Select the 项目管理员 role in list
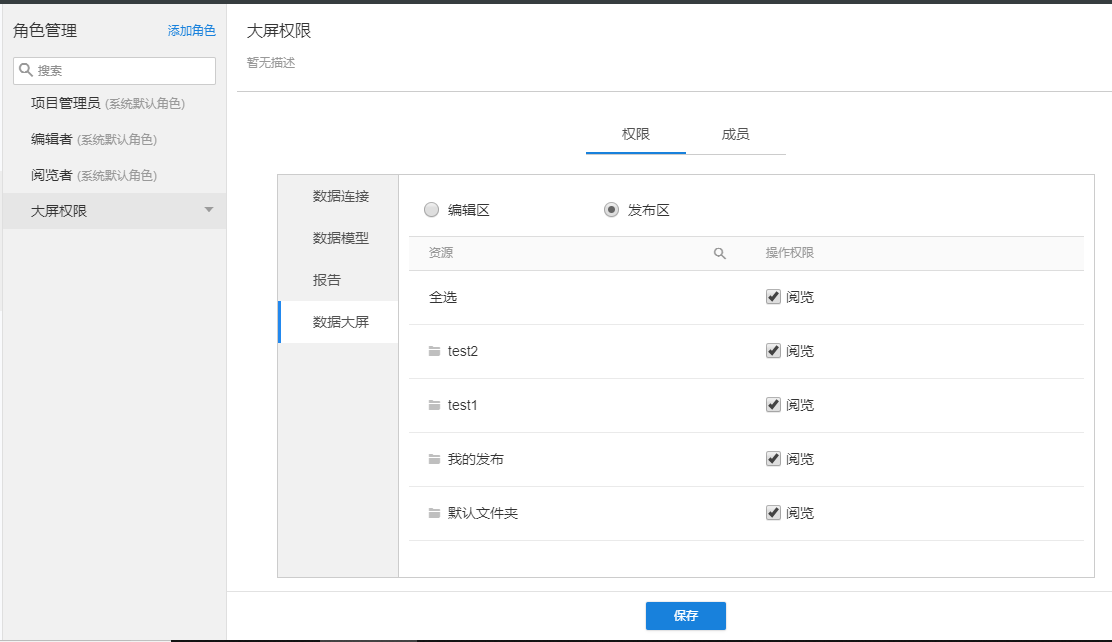Viewport: 1112px width, 642px height. [x=66, y=103]
